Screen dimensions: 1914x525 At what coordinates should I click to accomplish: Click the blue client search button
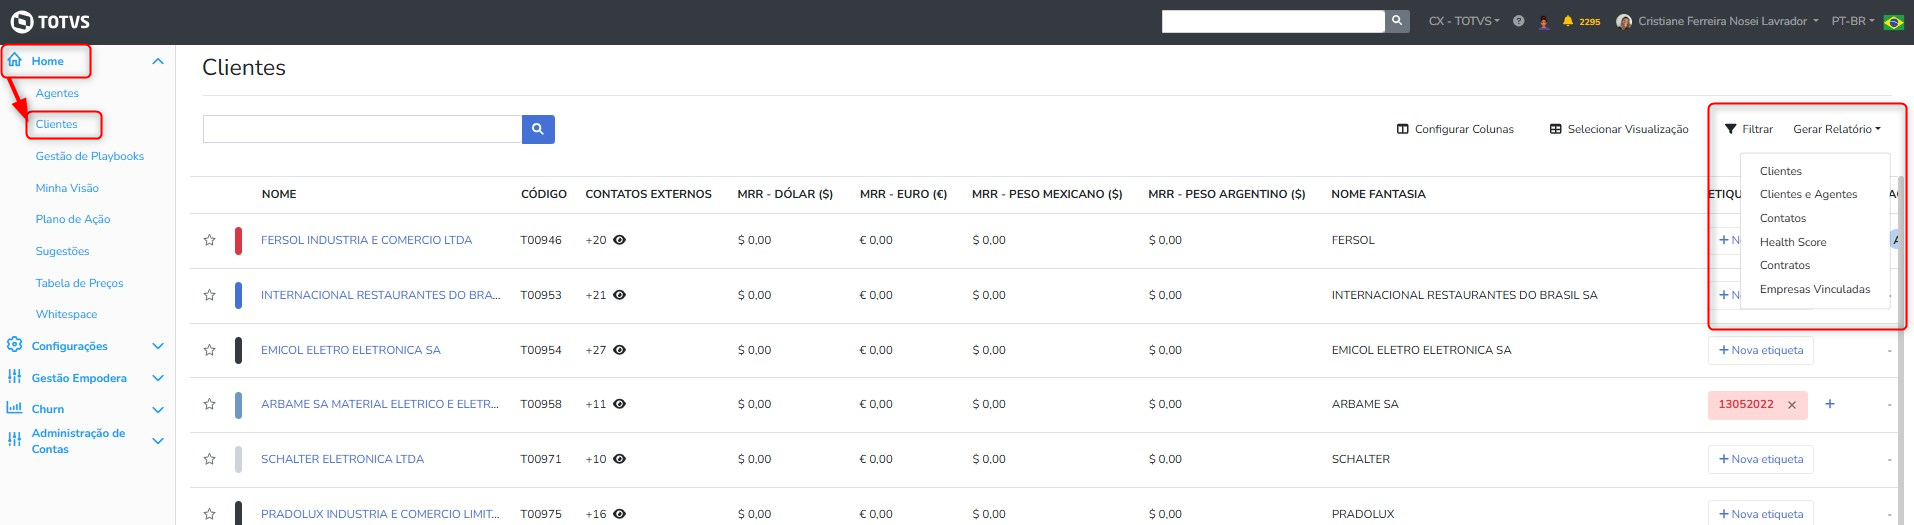[x=538, y=129]
